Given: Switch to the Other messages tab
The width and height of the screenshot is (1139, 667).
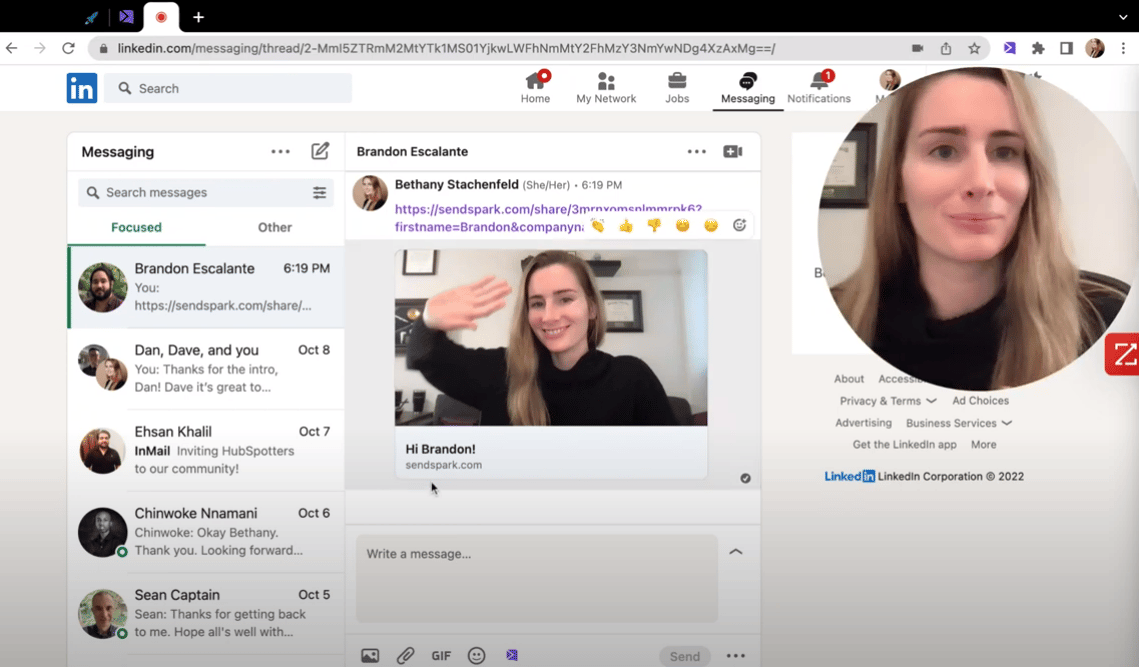Looking at the screenshot, I should coord(275,227).
